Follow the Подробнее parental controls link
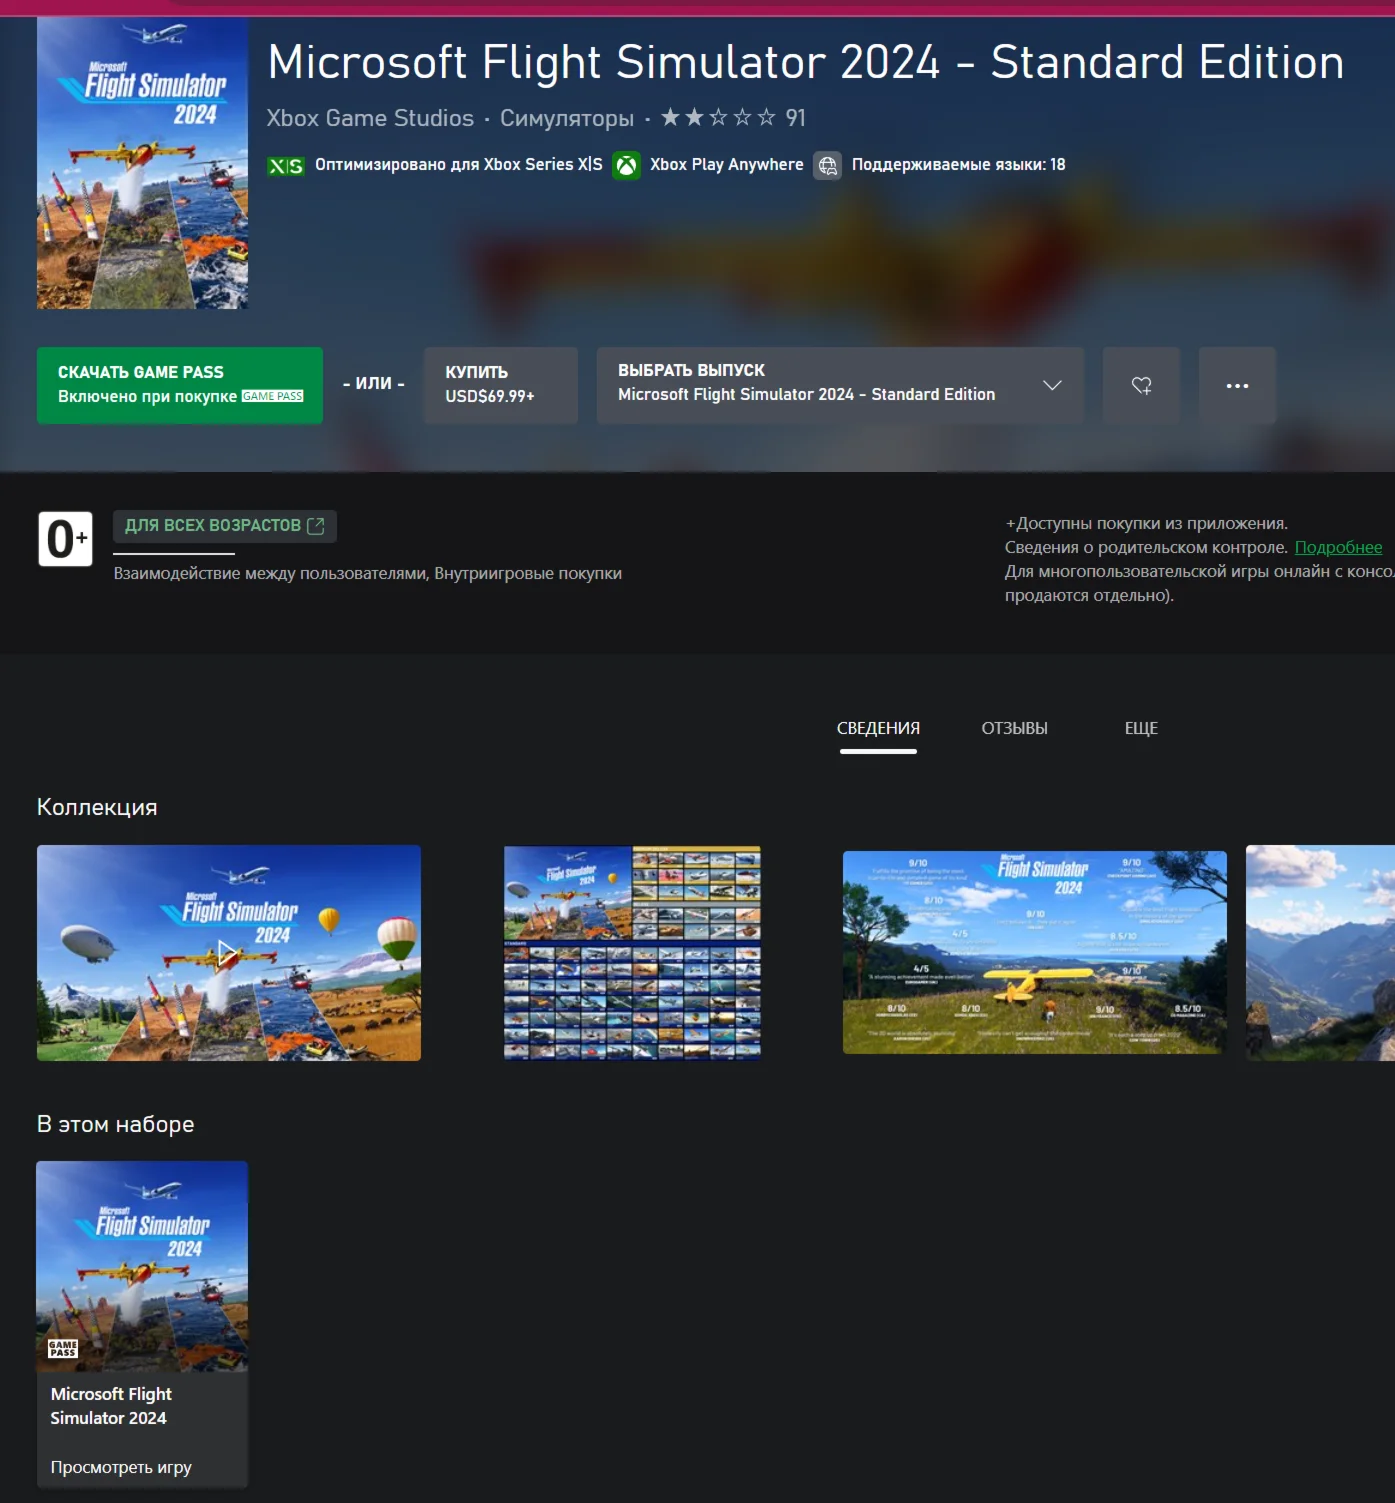This screenshot has height=1503, width=1395. pos(1338,547)
